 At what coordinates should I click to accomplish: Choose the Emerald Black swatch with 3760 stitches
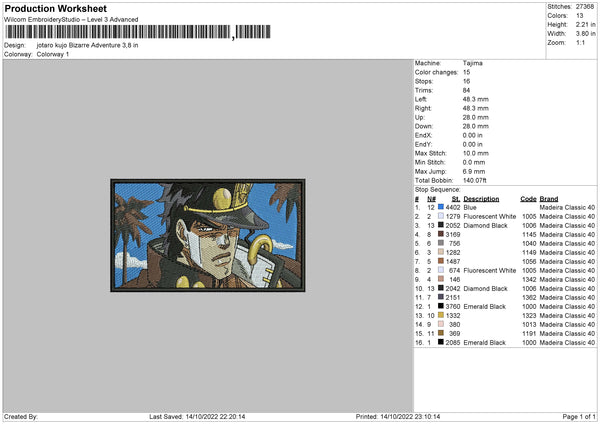click(x=441, y=306)
